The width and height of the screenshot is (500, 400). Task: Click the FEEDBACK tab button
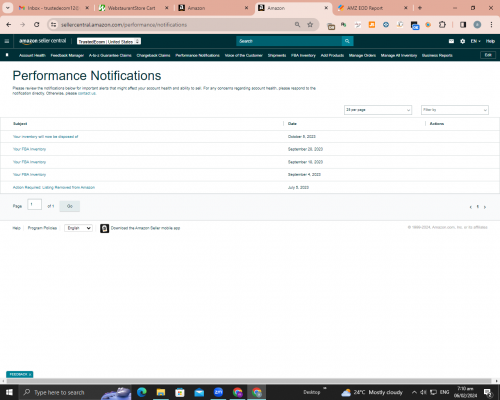(x=19, y=374)
